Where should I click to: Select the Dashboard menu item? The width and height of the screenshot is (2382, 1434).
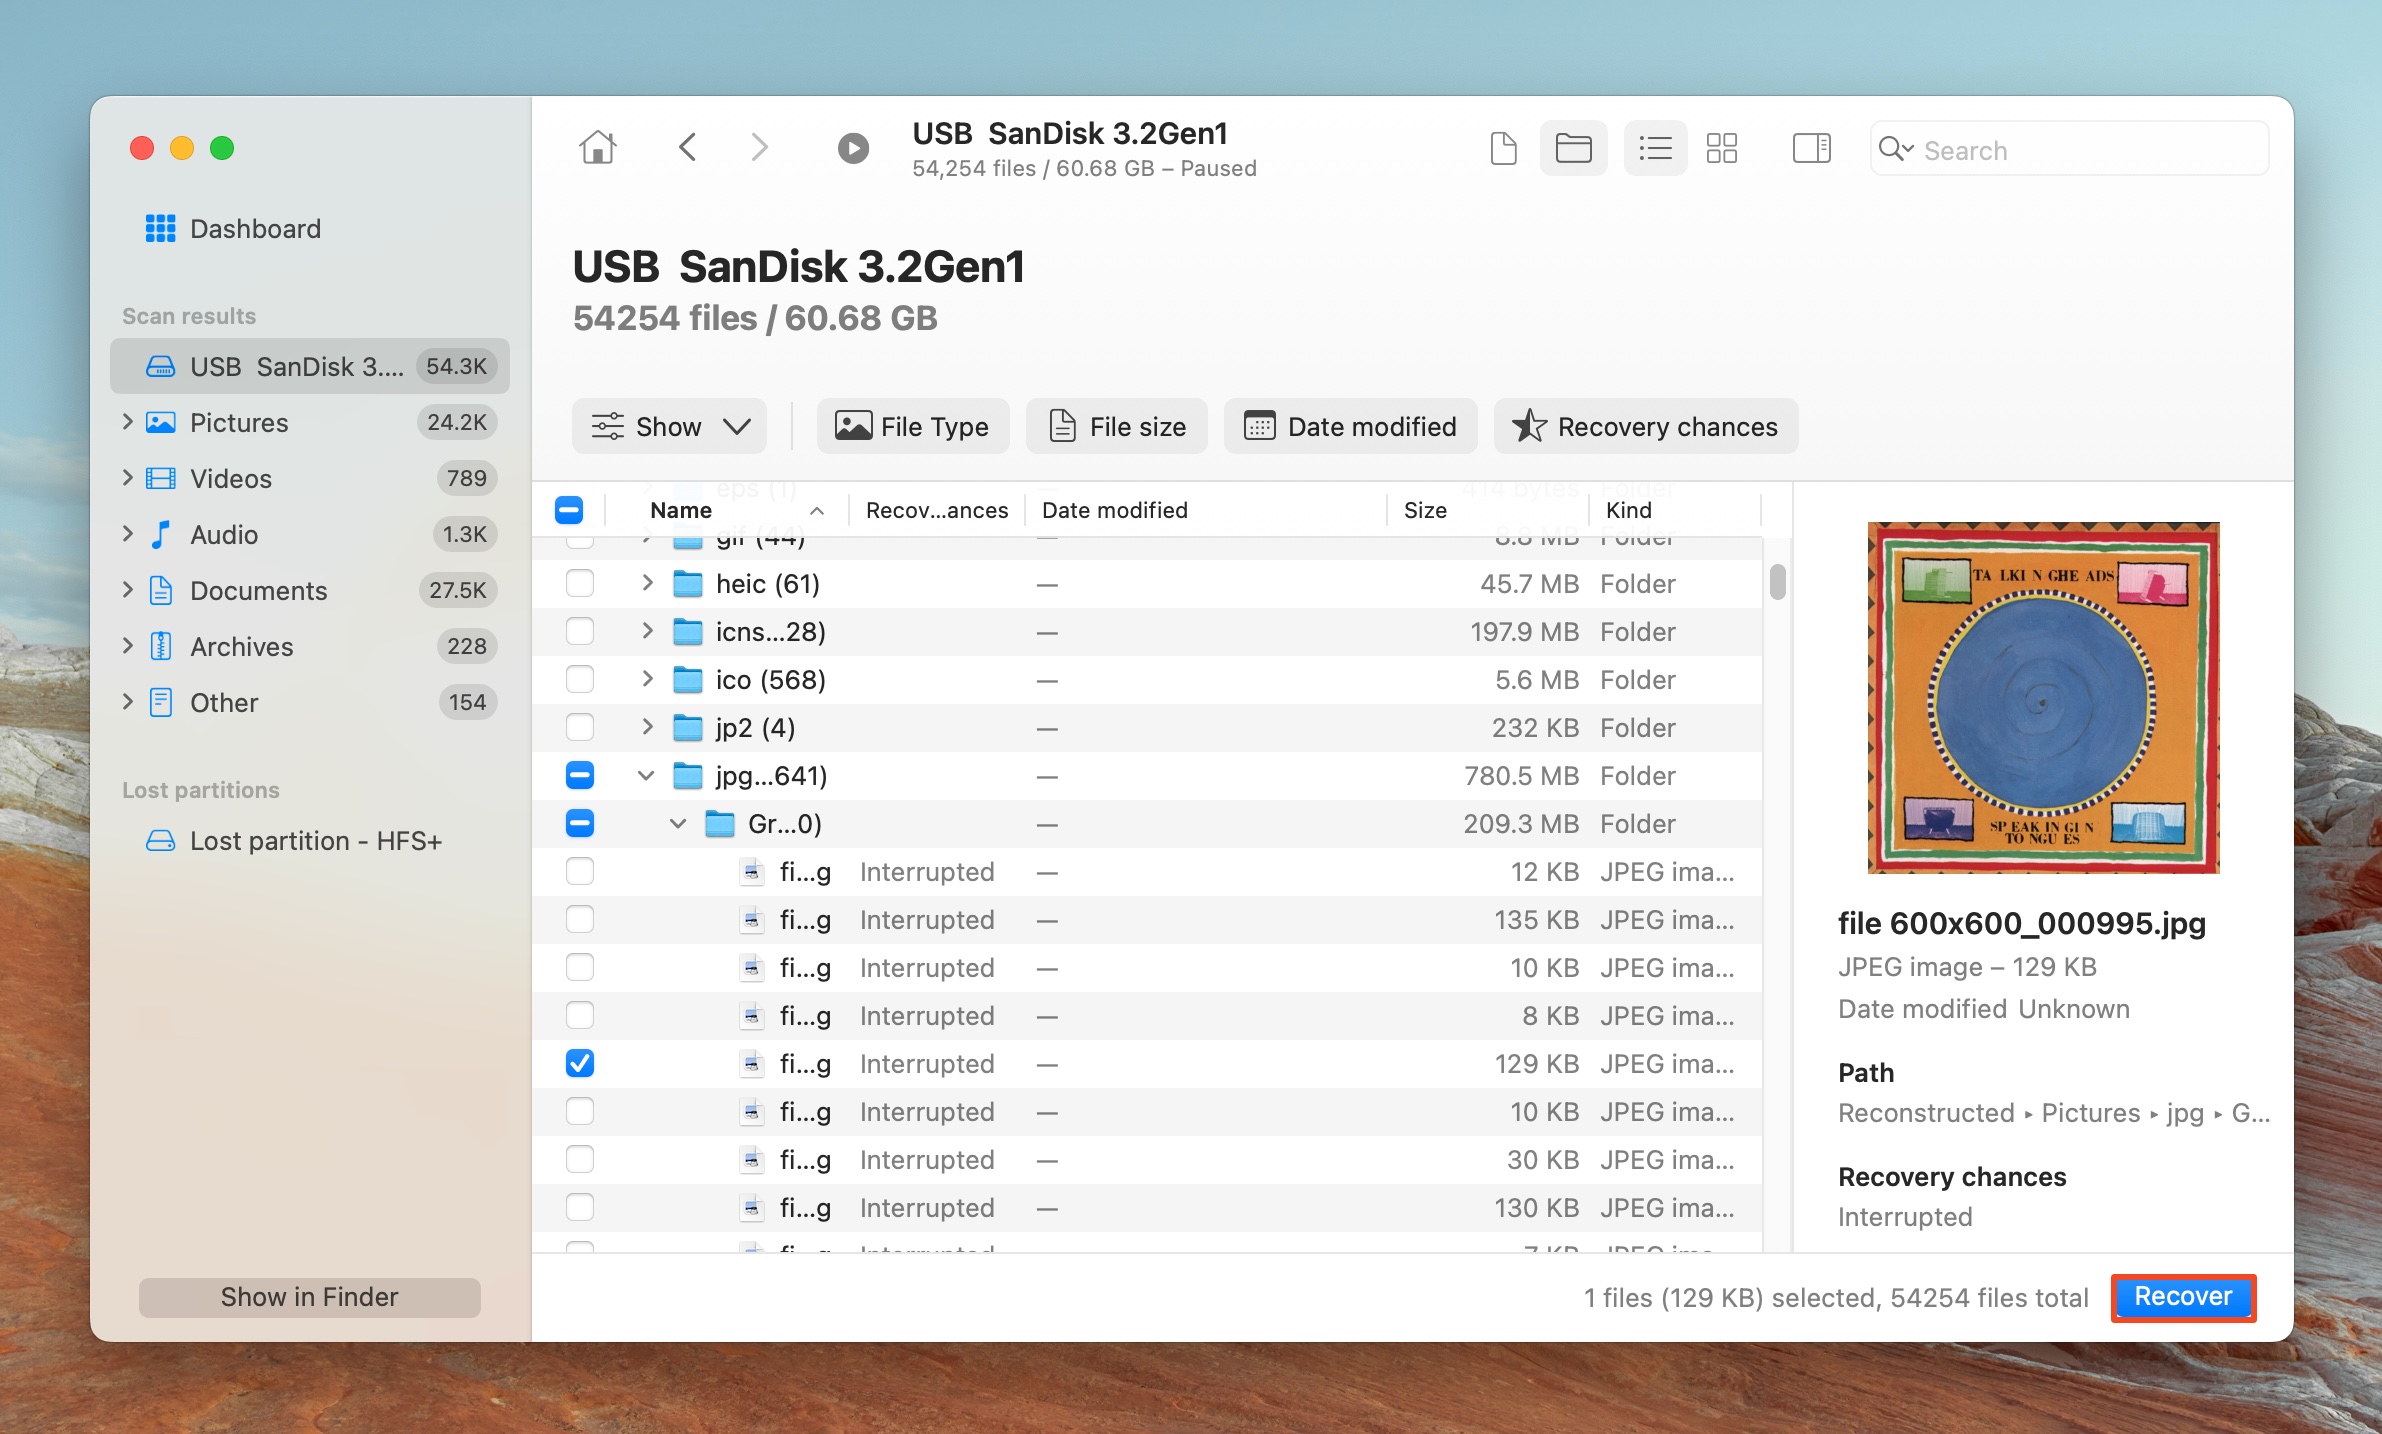click(x=254, y=228)
